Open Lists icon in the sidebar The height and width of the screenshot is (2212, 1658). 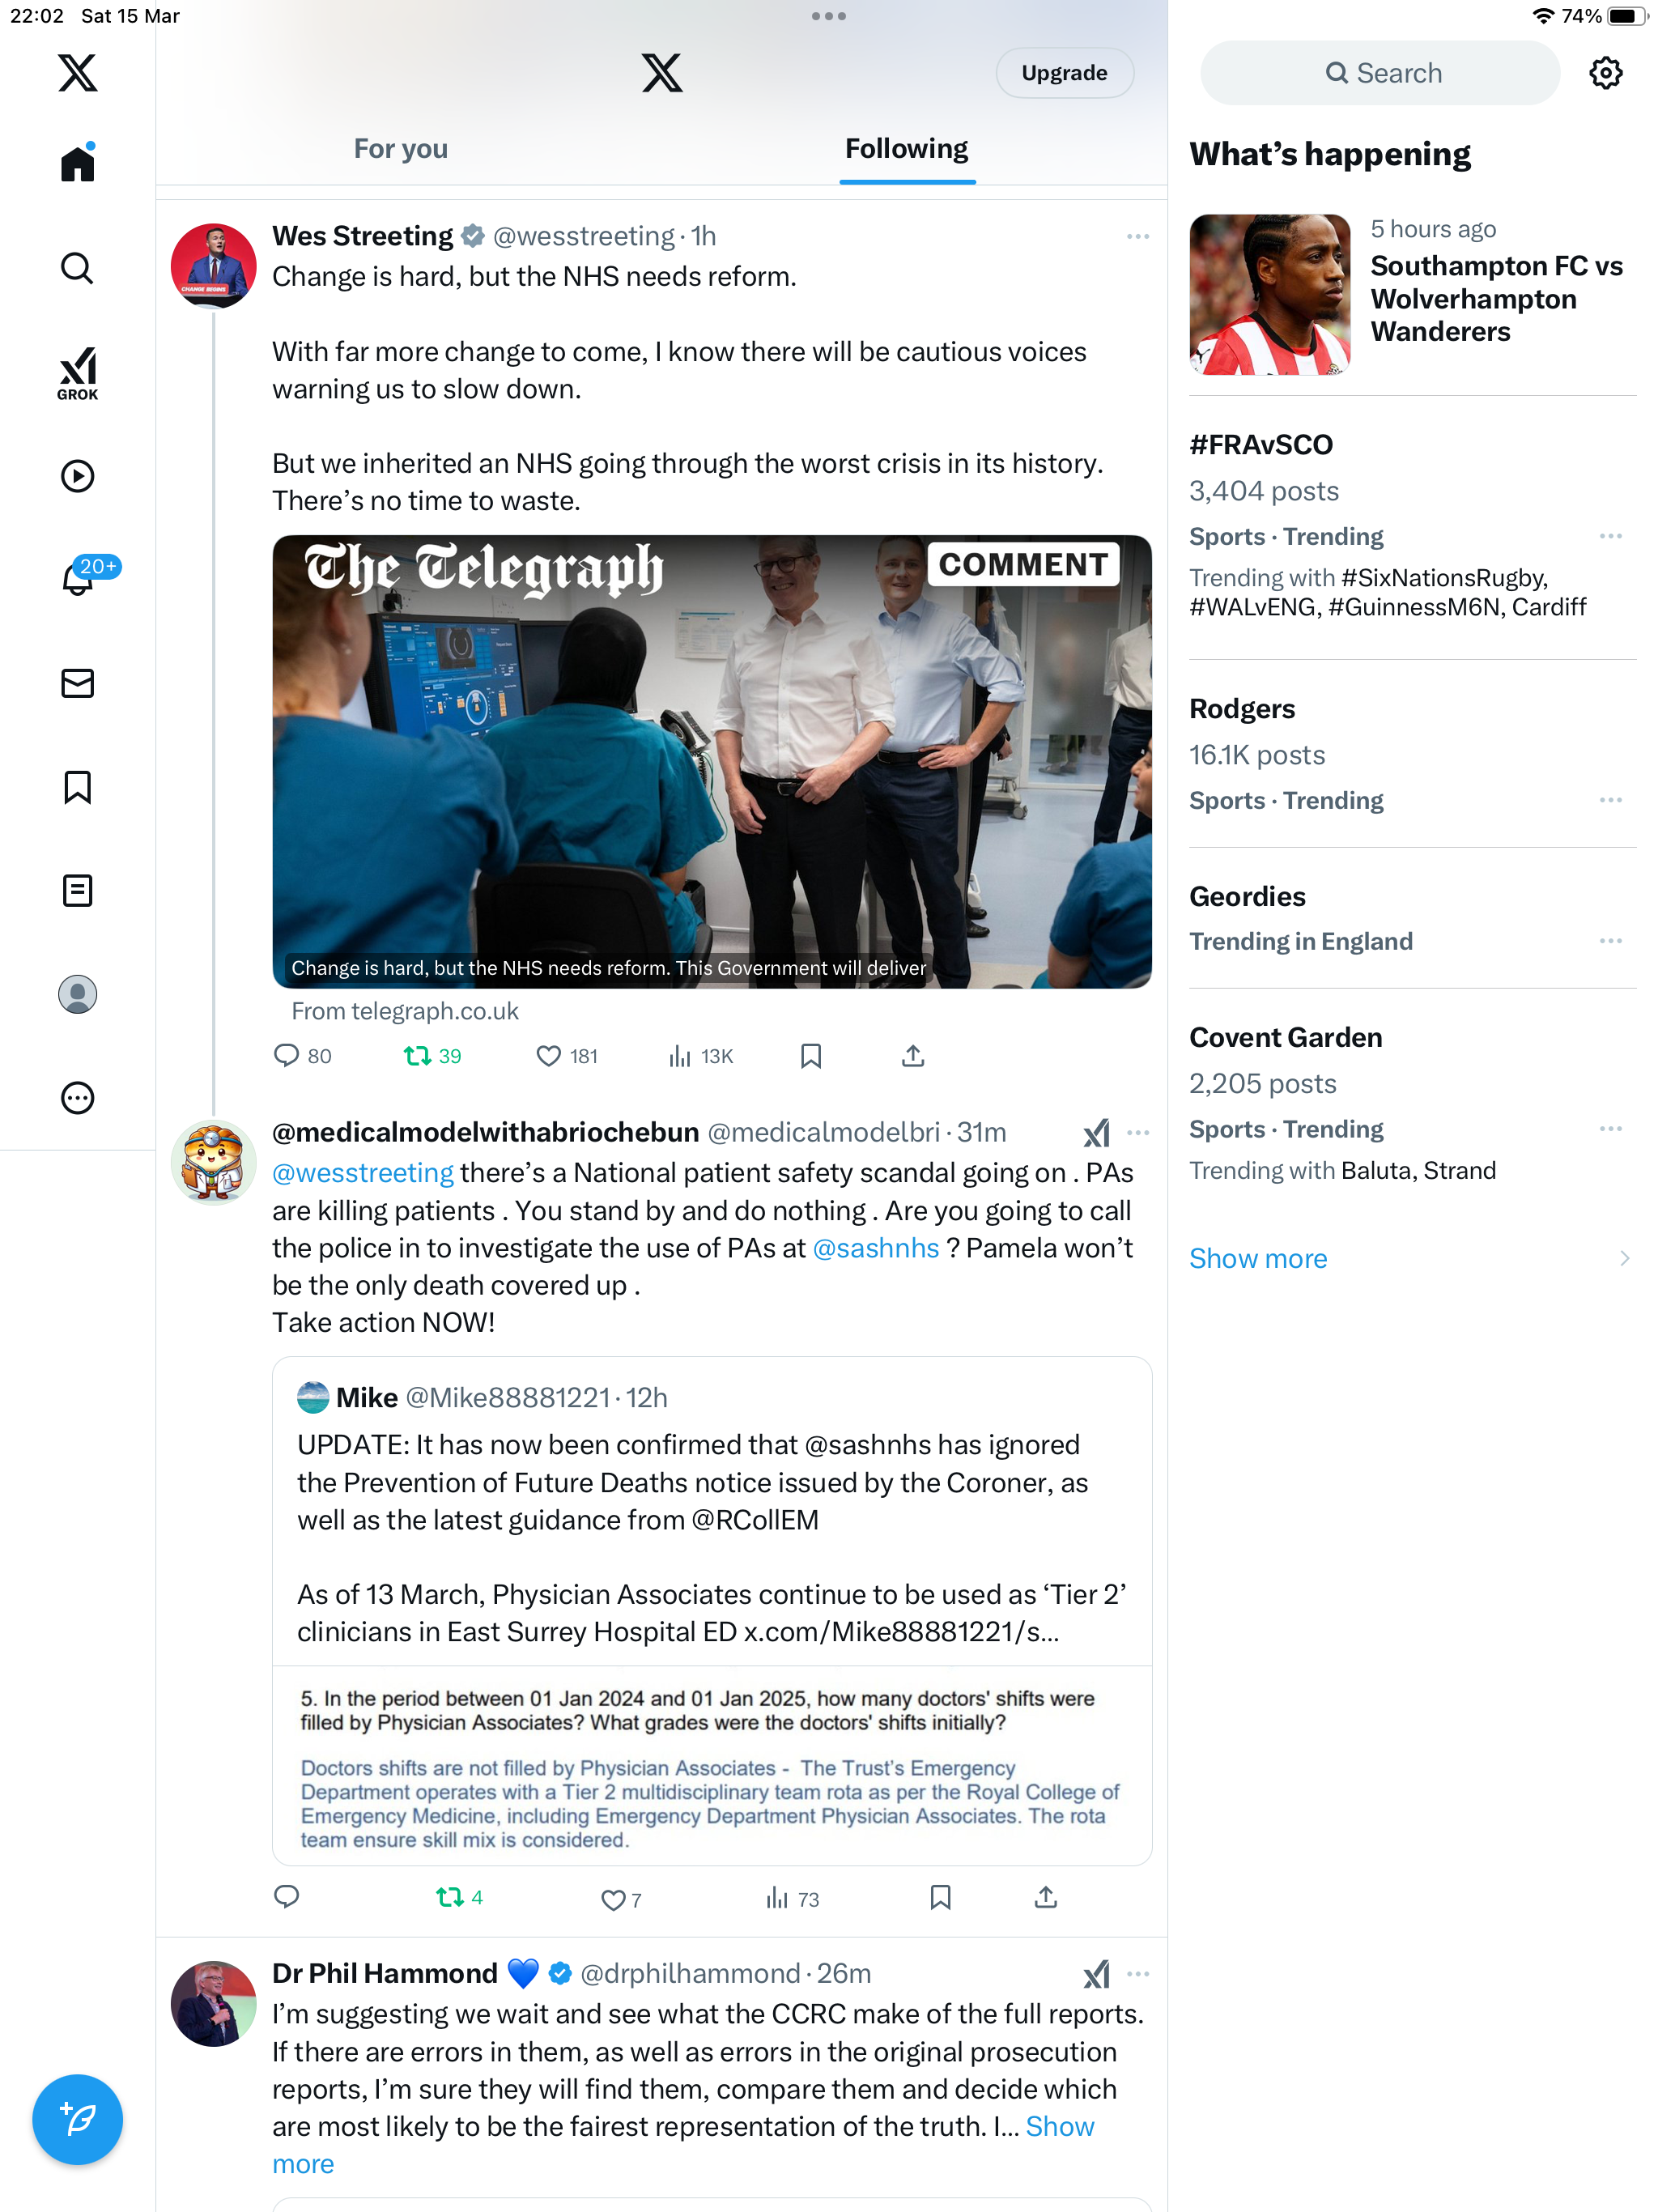coord(77,890)
